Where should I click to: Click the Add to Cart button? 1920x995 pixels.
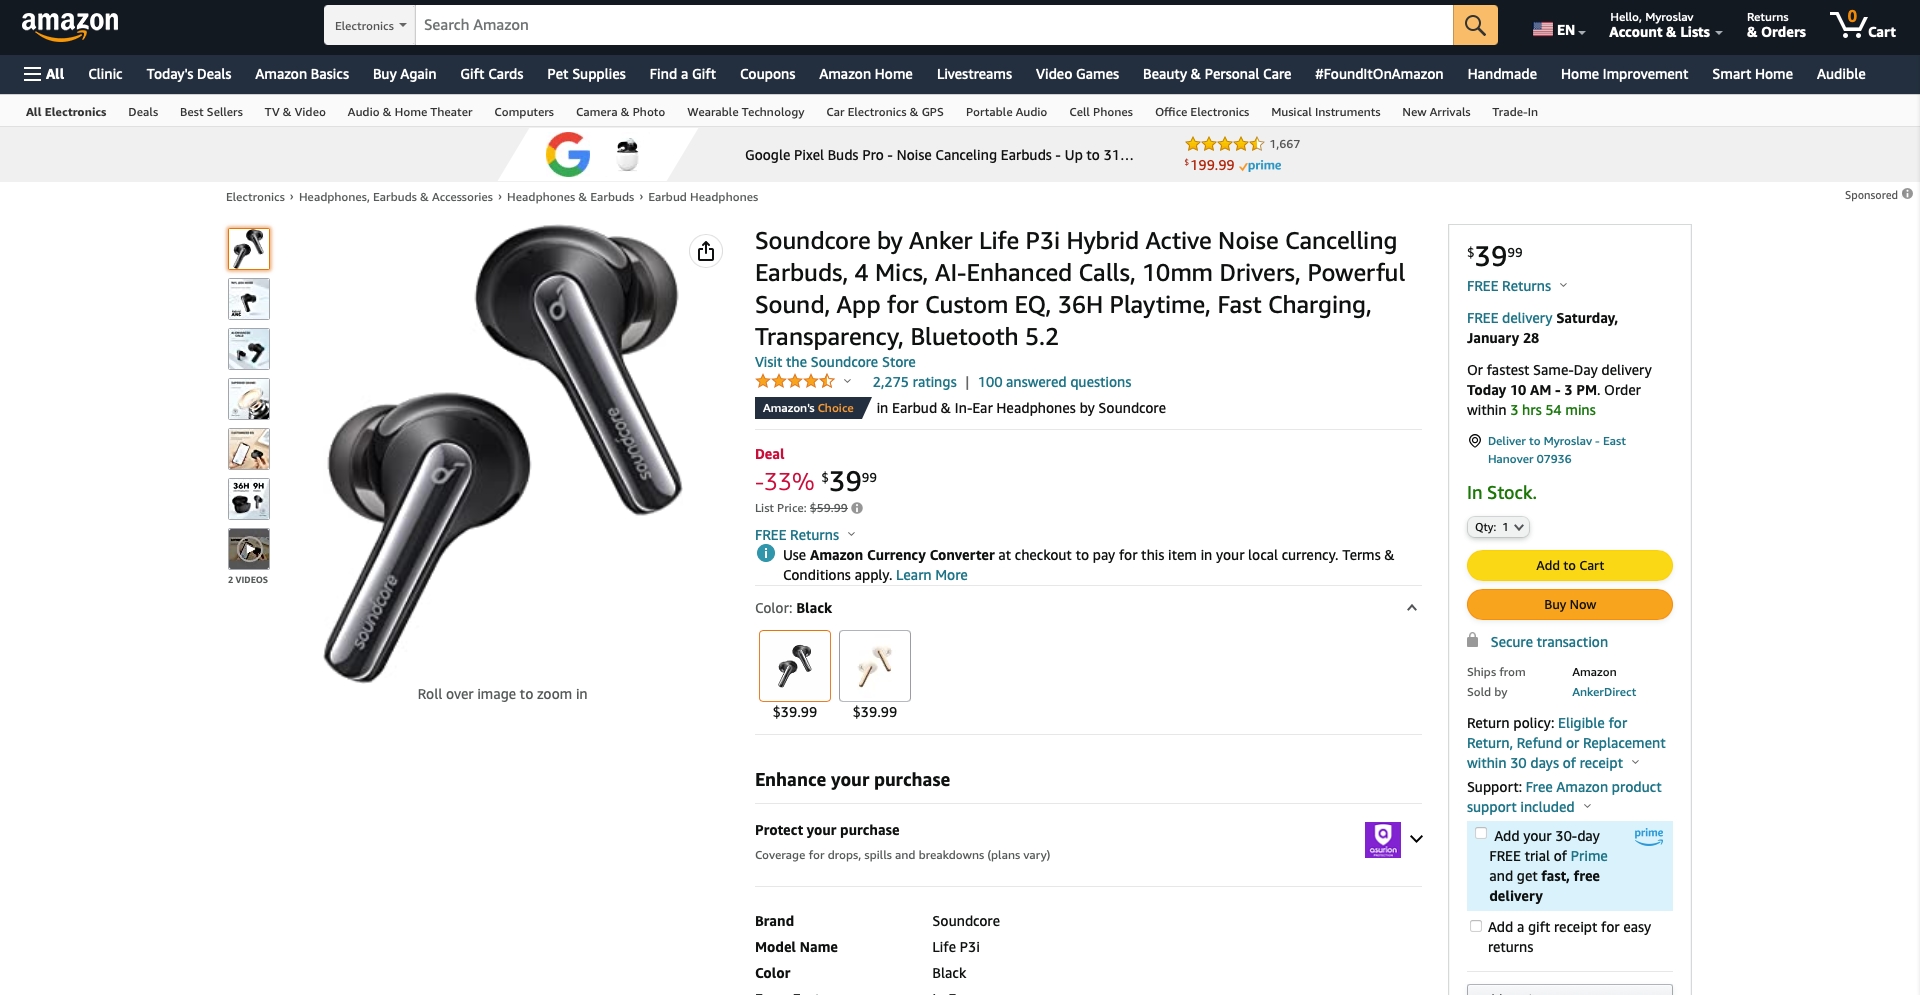(1569, 565)
